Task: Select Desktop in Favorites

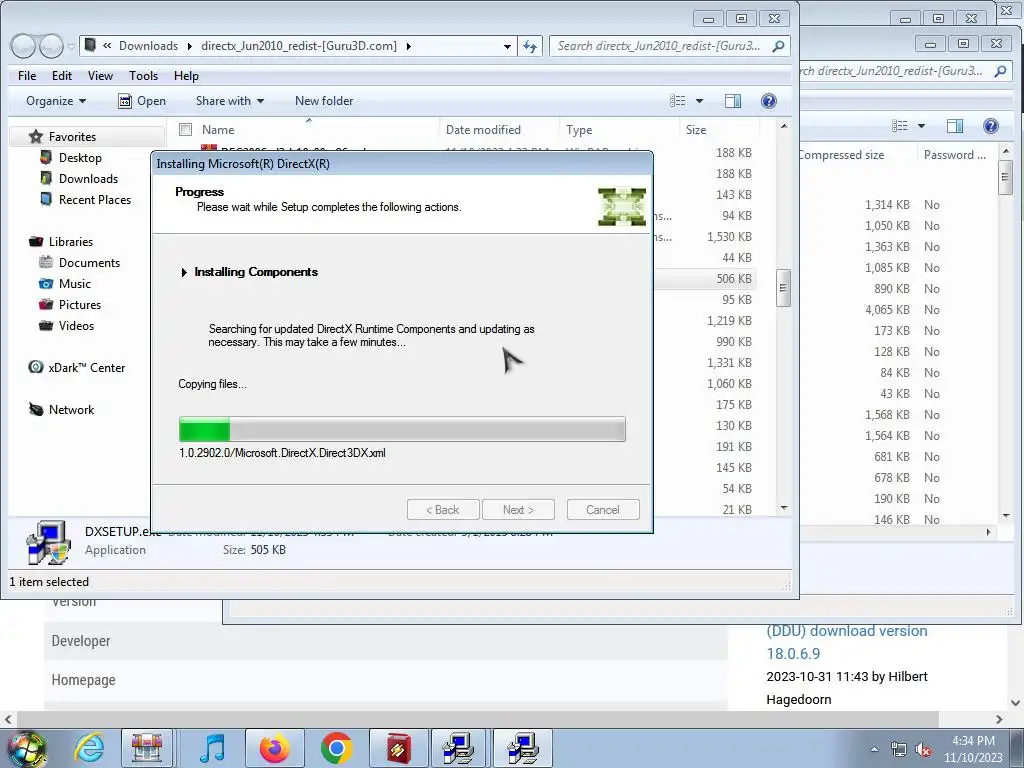Action: (80, 157)
